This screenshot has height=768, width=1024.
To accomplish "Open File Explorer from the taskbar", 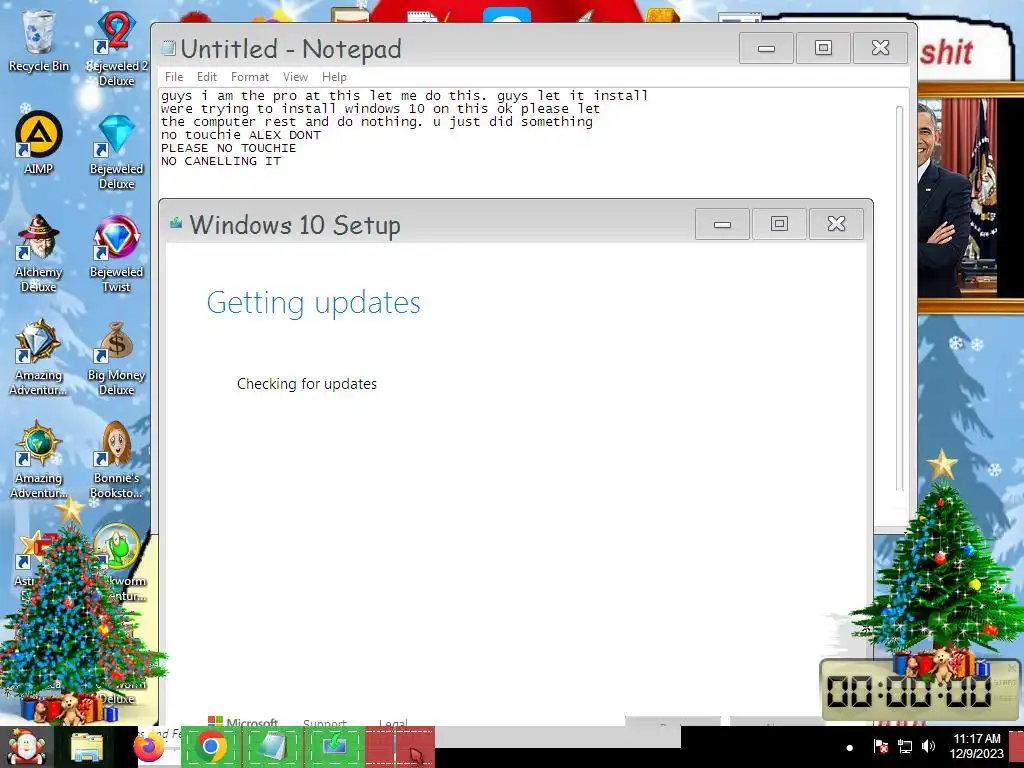I will tap(87, 748).
